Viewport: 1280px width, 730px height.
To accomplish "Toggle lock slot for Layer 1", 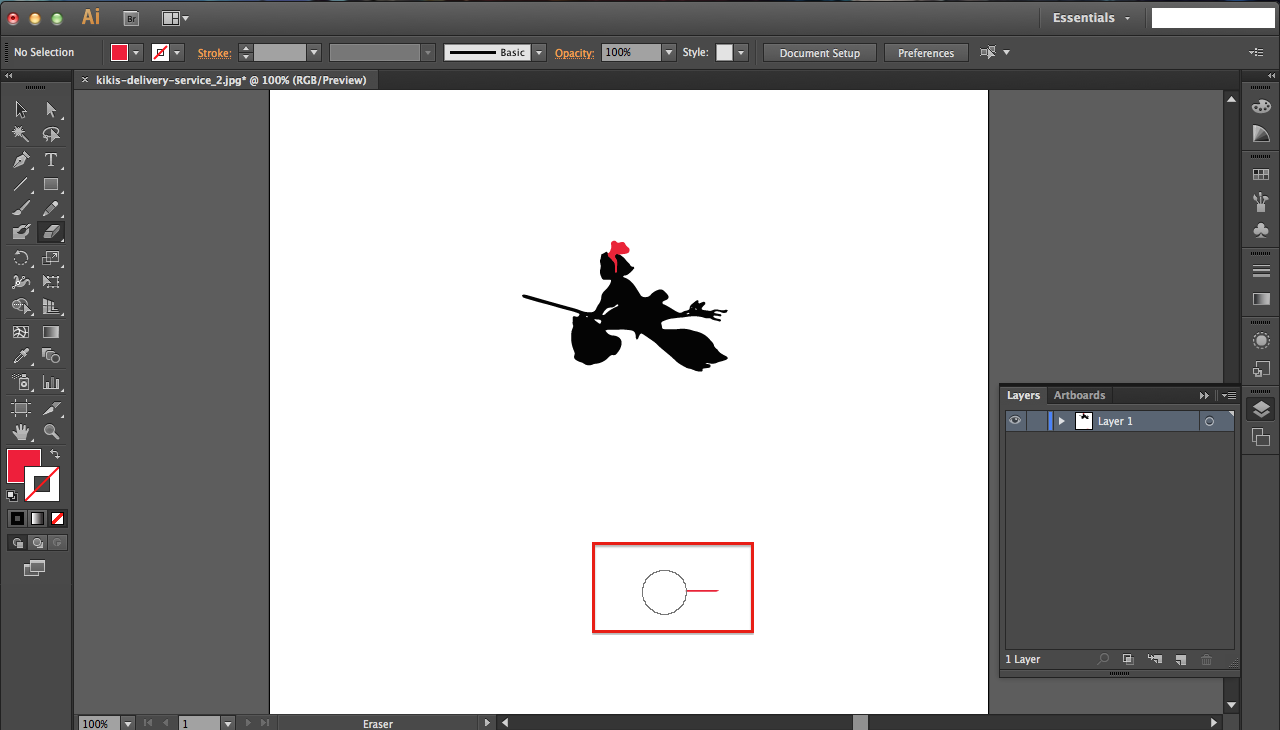I will pos(1035,421).
